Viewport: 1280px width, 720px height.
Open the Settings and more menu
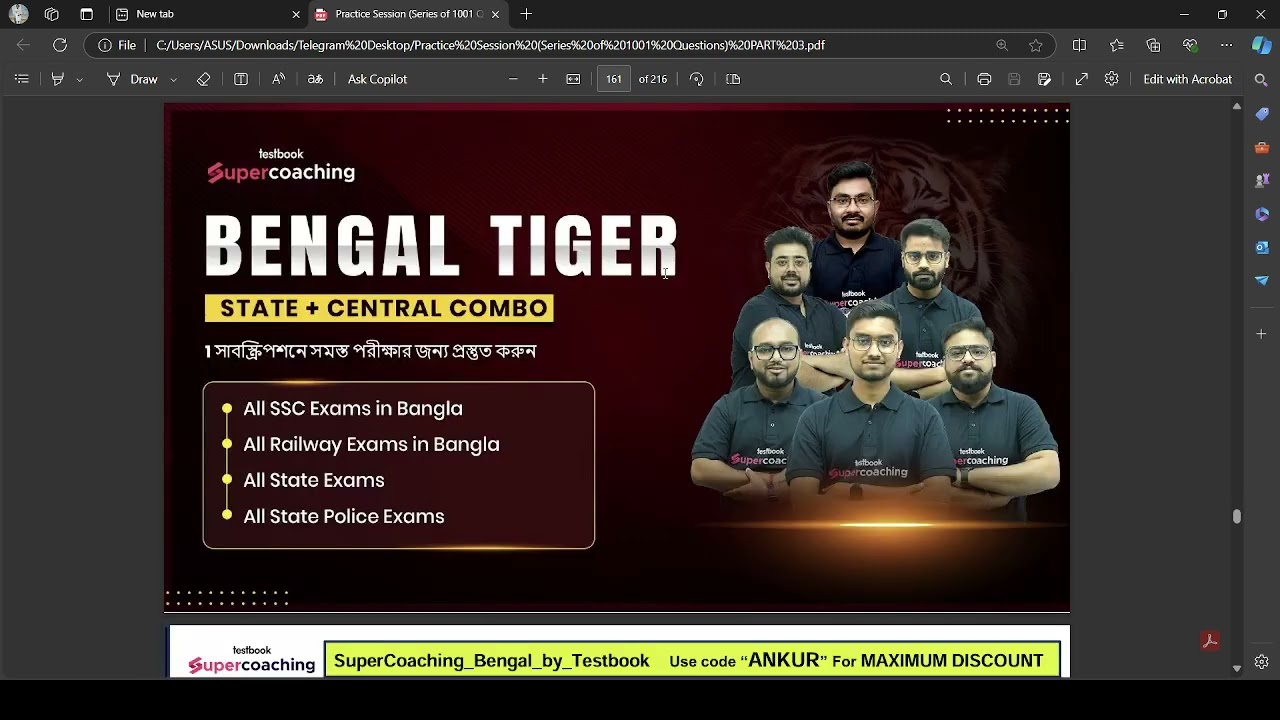coord(1227,45)
